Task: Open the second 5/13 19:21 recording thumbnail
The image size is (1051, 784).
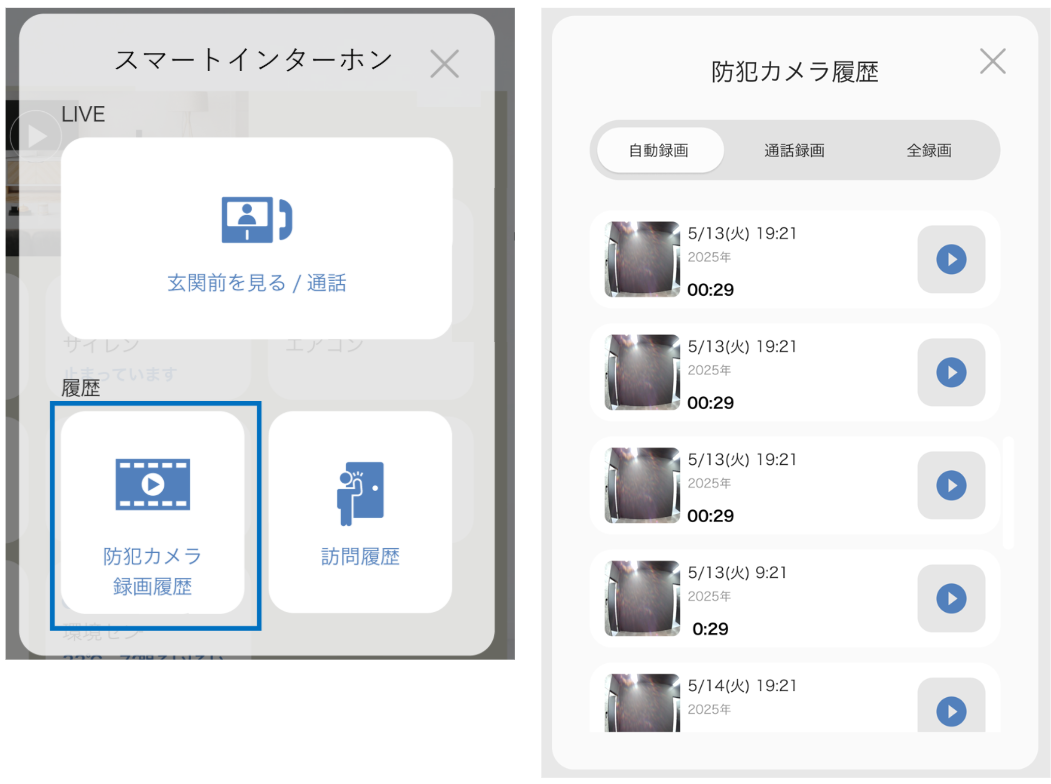Action: [x=642, y=373]
